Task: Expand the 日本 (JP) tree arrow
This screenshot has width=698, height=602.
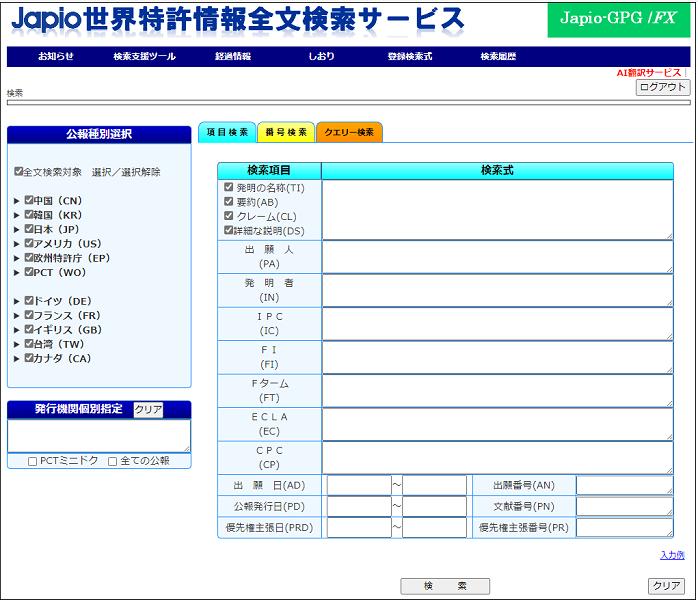Action: point(16,230)
